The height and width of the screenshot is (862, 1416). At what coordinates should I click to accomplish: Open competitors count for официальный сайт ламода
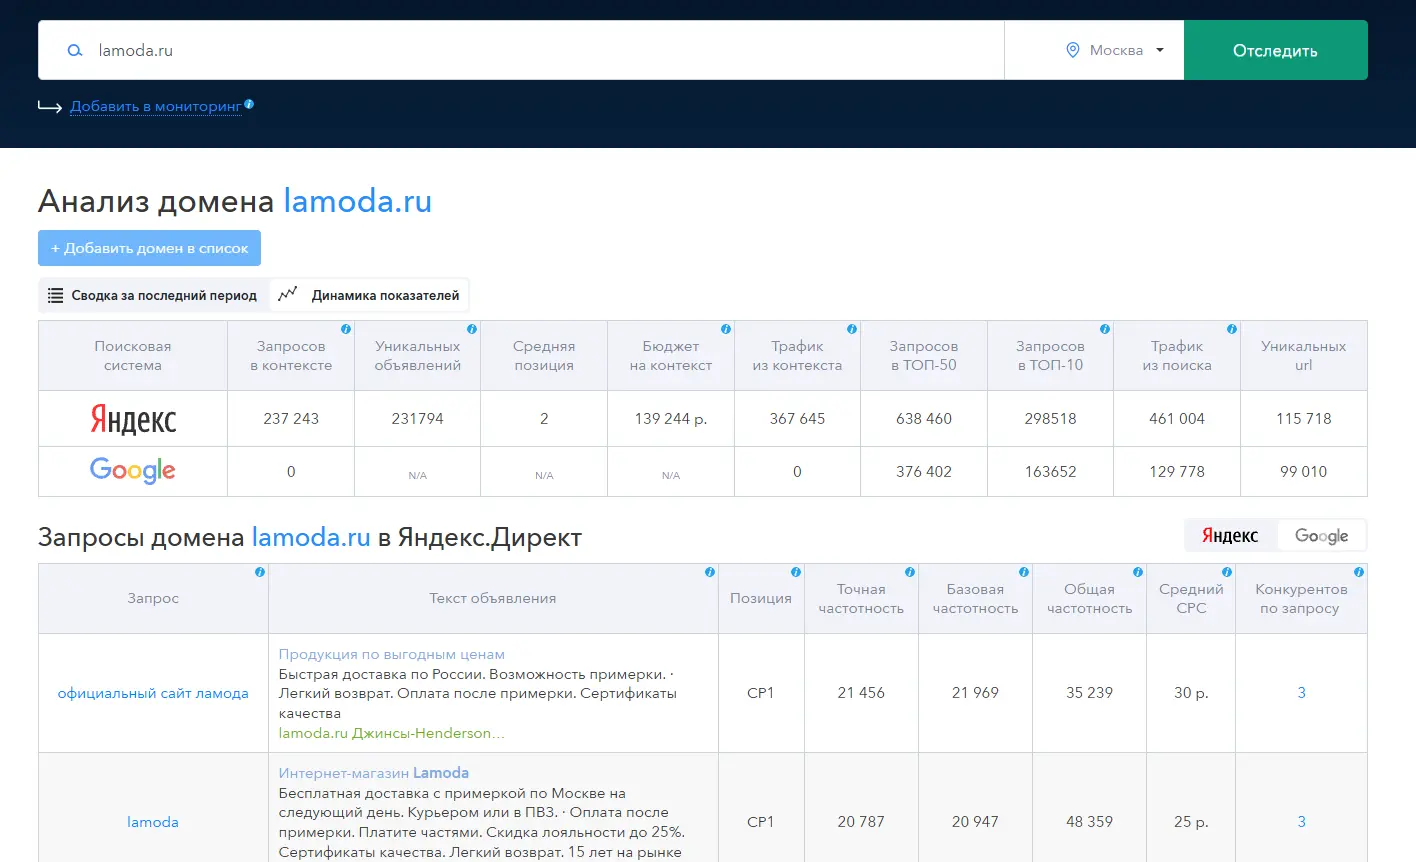(1301, 692)
